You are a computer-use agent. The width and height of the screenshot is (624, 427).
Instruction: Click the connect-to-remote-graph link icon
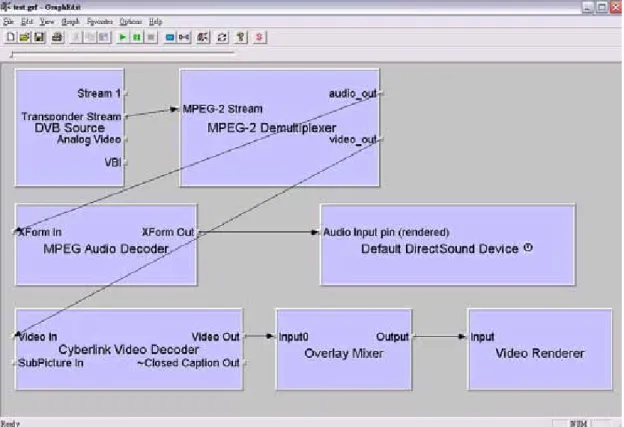(184, 37)
